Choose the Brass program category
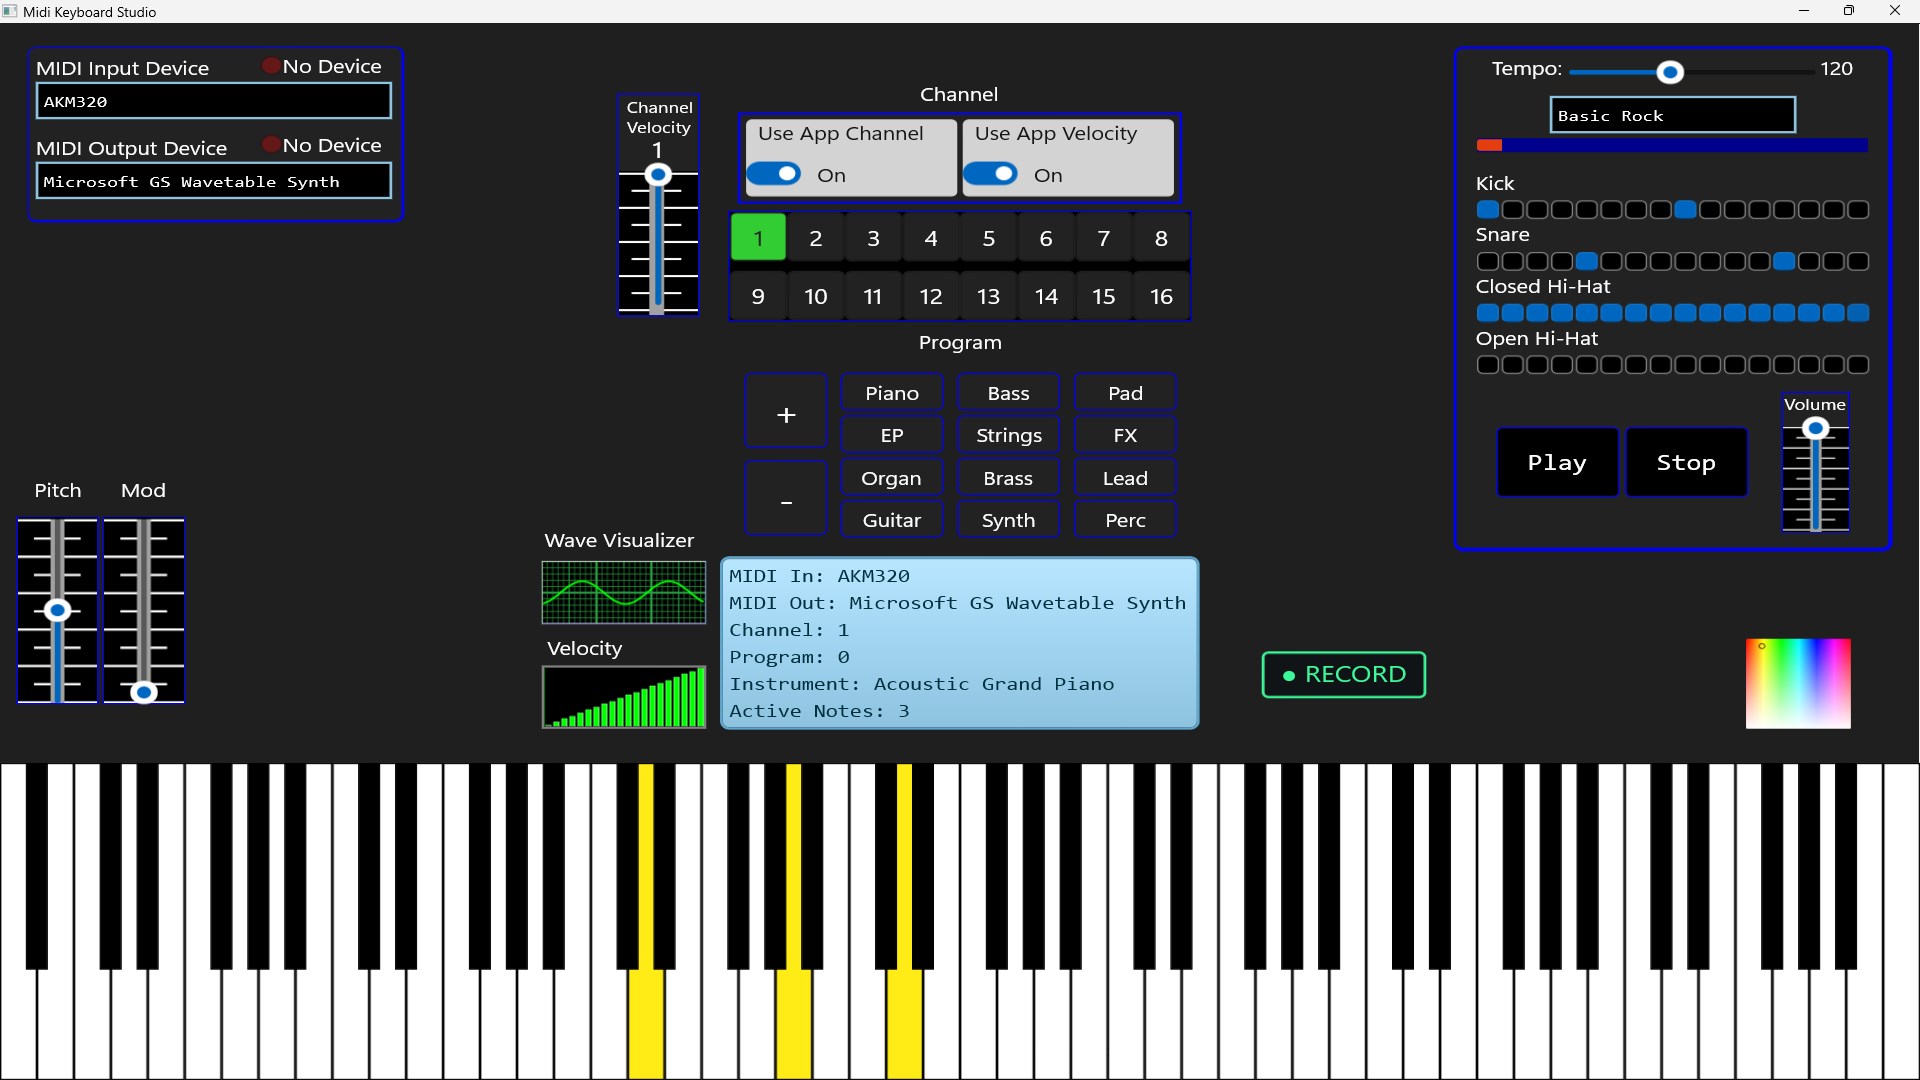Viewport: 1920px width, 1080px height. (x=1009, y=478)
